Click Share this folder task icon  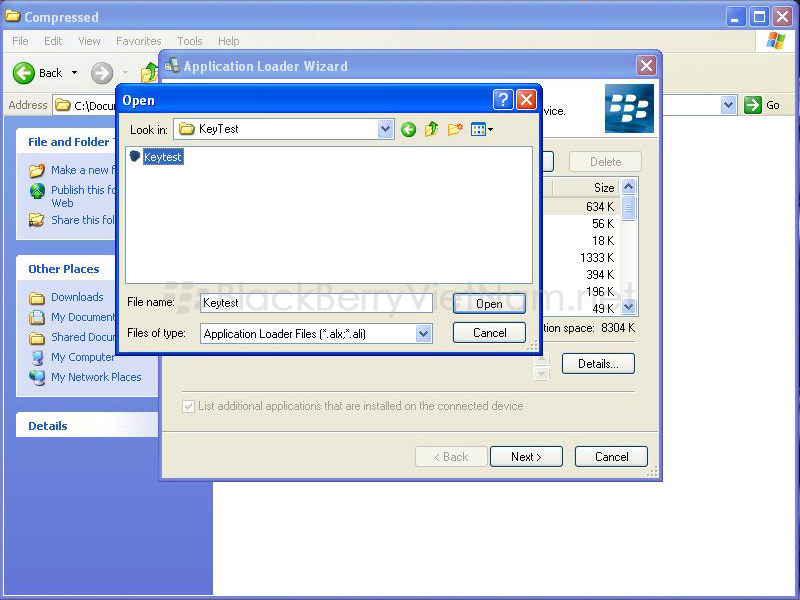(37, 220)
